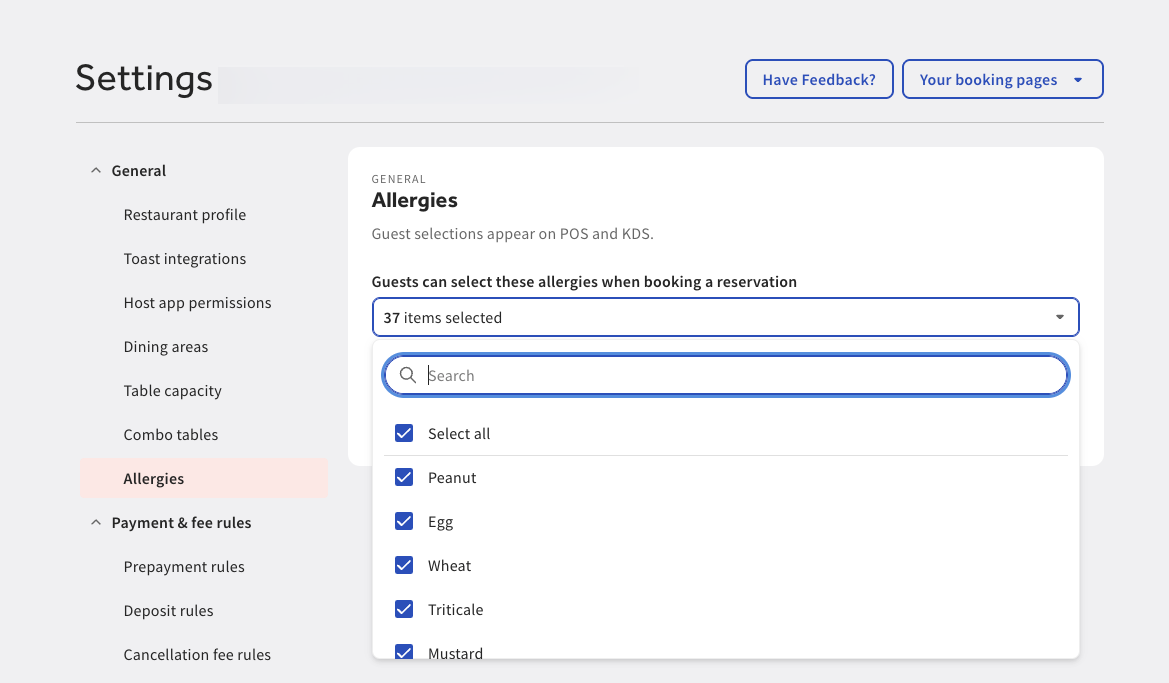This screenshot has width=1169, height=683.
Task: Uncheck the Select all checkbox
Action: click(404, 433)
